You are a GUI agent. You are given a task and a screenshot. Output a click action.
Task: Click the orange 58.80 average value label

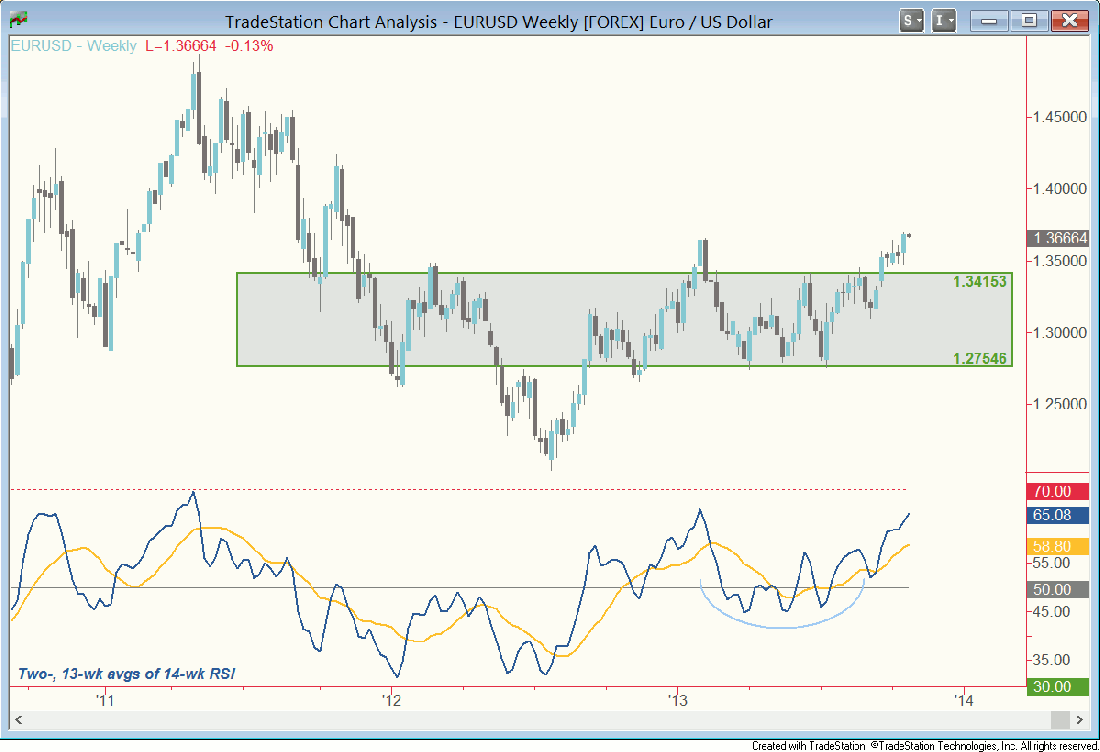coord(1056,547)
